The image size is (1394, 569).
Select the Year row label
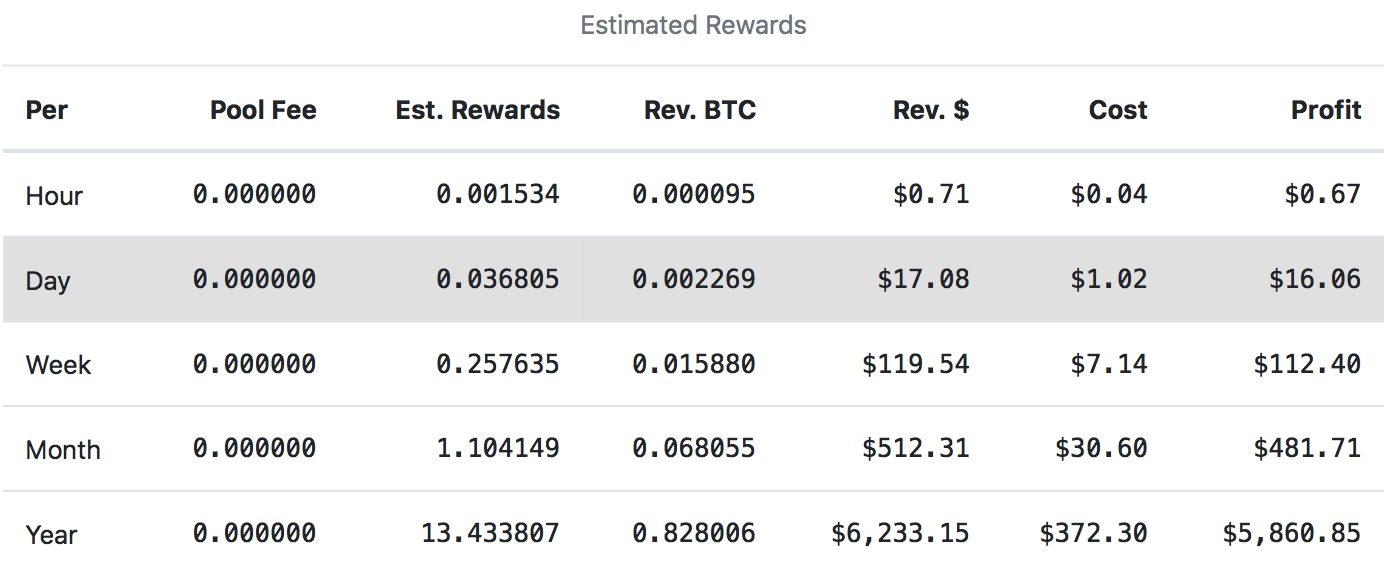pyautogui.click(x=51, y=535)
